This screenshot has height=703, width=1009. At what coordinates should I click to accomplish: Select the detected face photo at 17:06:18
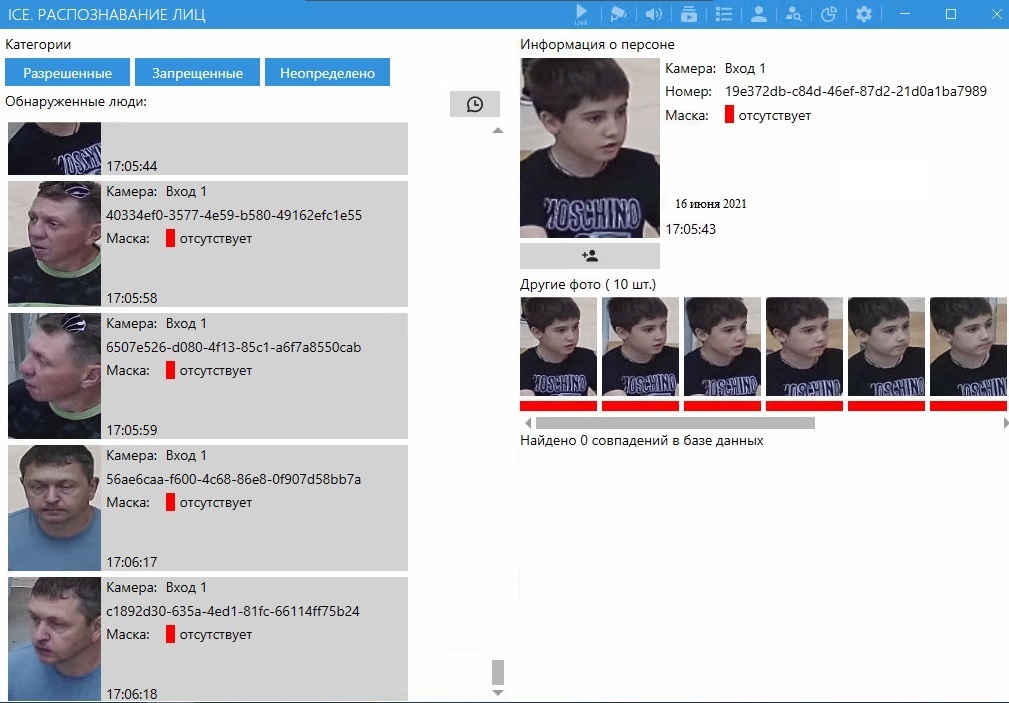[x=55, y=639]
